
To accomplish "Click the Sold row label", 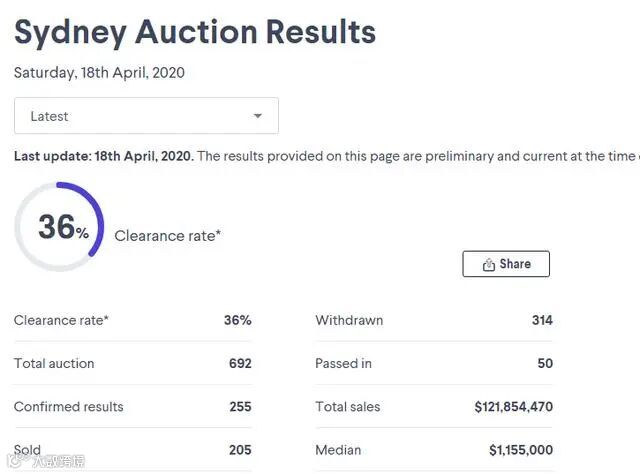I will pyautogui.click(x=28, y=450).
